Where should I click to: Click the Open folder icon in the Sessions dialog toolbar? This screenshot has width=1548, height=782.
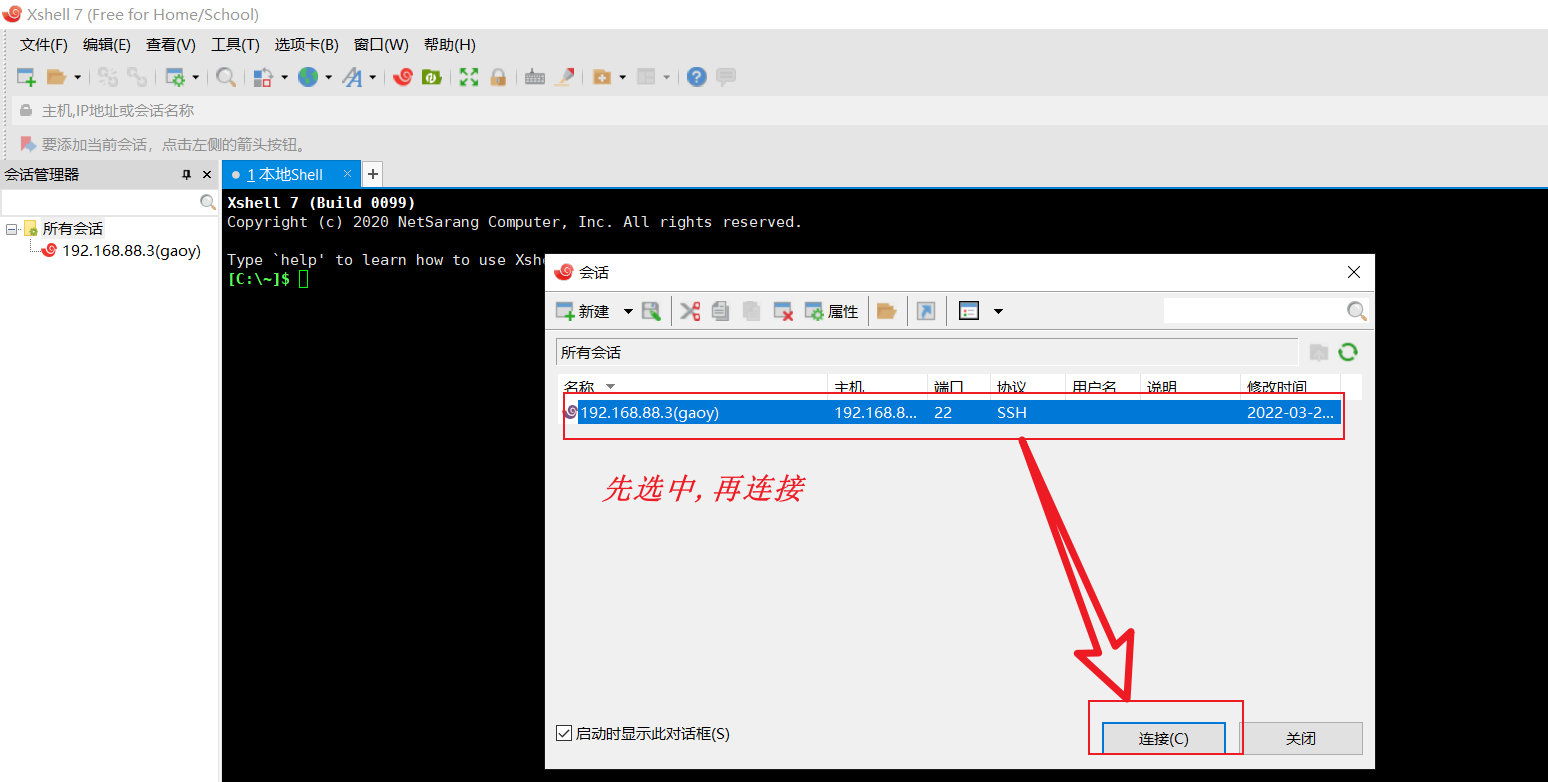click(886, 311)
